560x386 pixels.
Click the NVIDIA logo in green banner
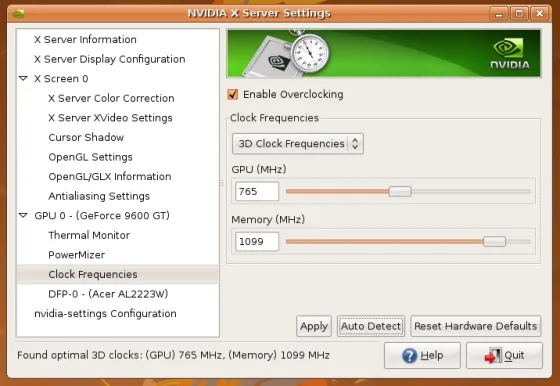point(510,54)
